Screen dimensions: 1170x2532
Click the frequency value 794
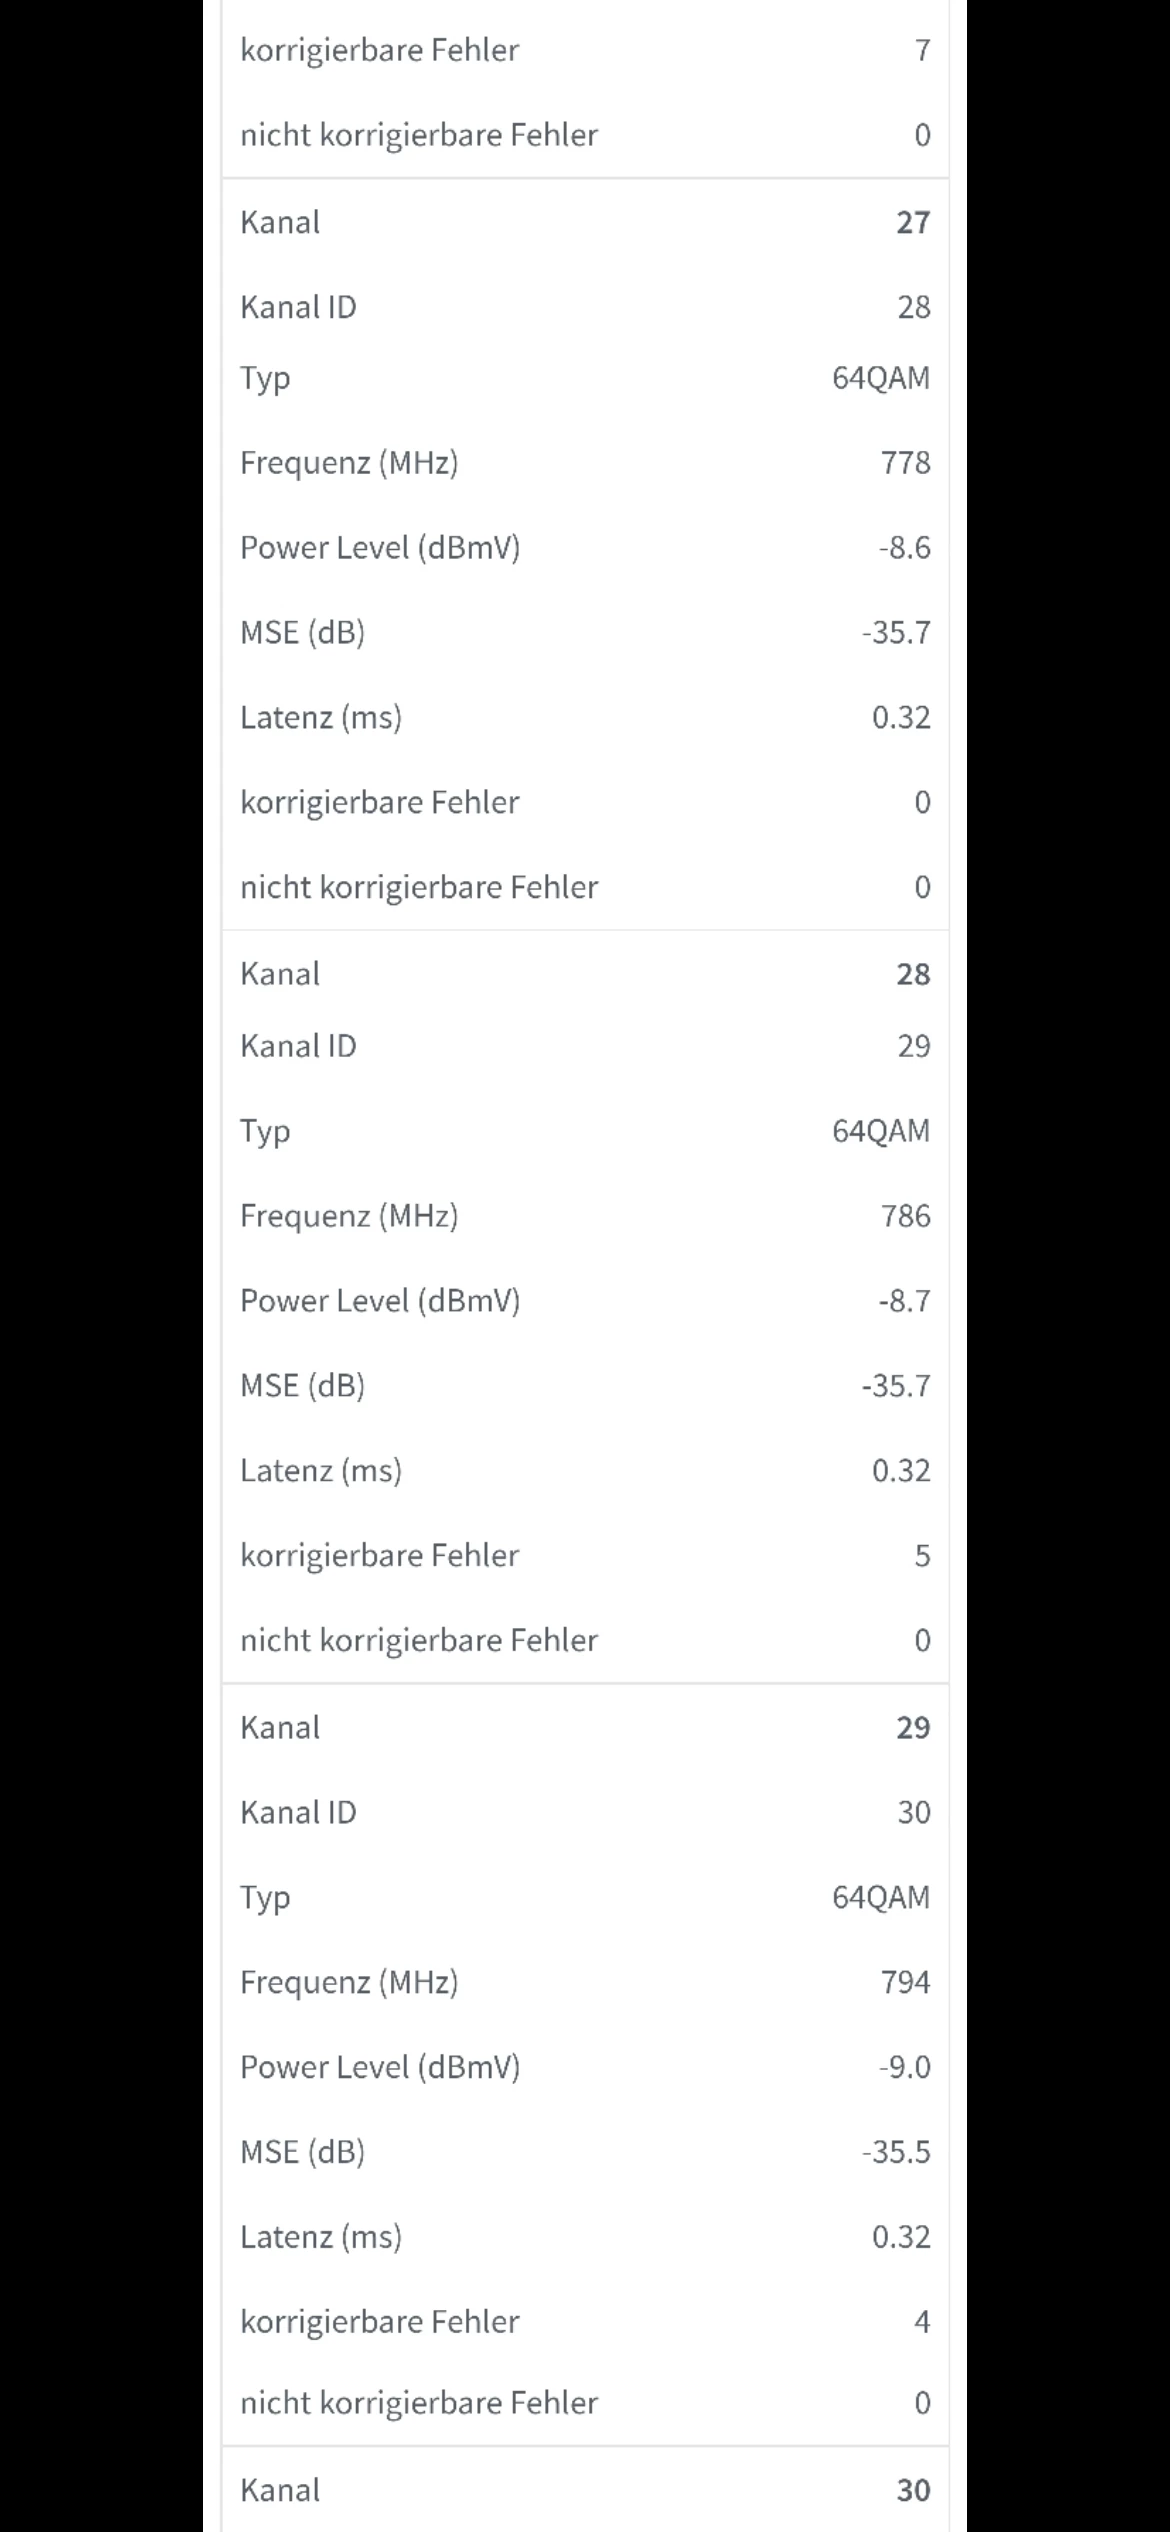pos(905,1982)
